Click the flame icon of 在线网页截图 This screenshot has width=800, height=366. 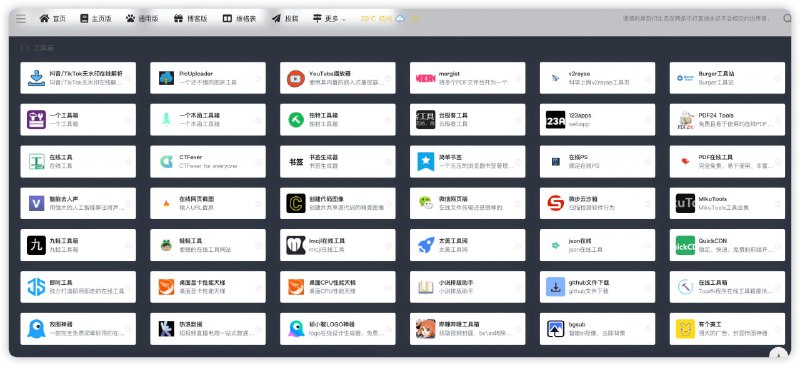pyautogui.click(x=166, y=203)
